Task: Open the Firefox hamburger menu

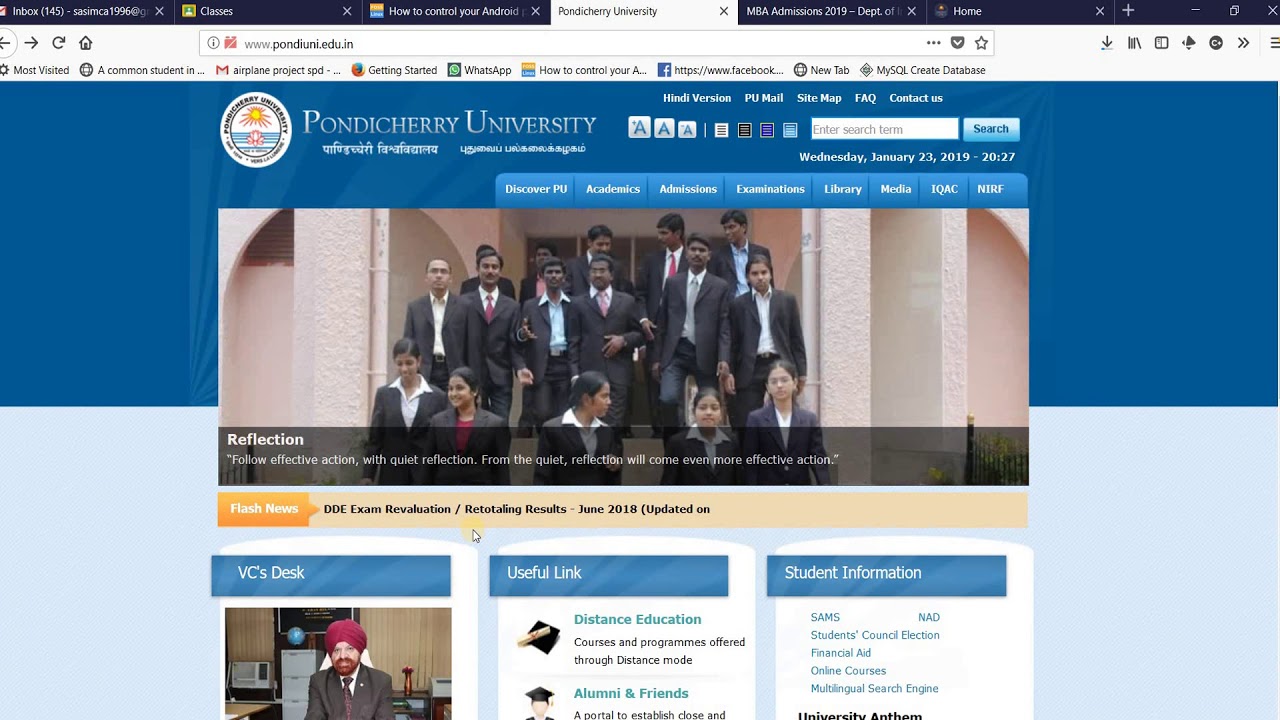Action: pos(1274,43)
